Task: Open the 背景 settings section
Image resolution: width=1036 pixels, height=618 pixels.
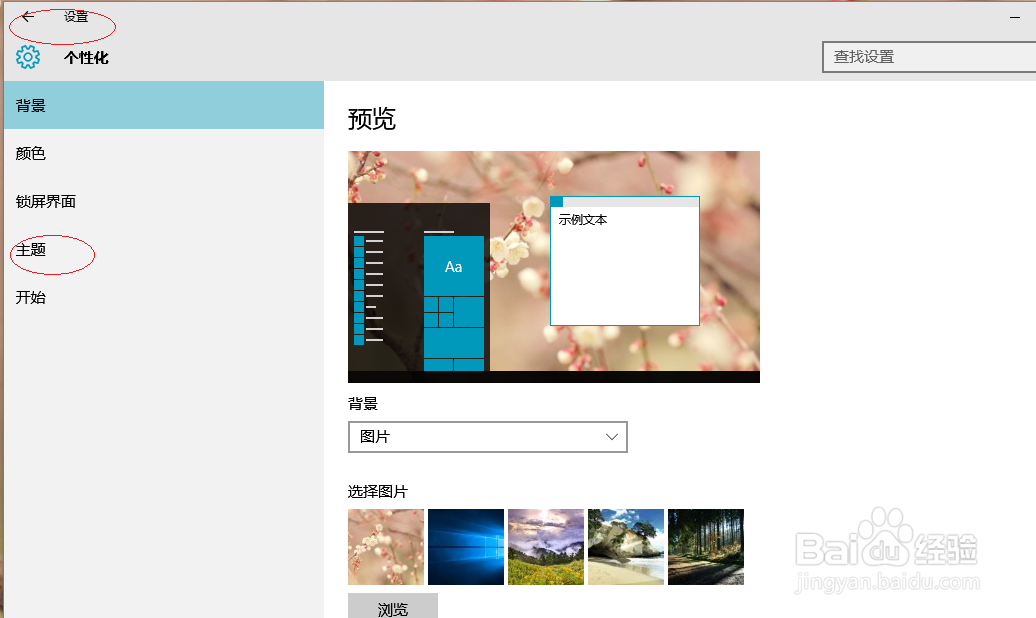Action: click(164, 105)
